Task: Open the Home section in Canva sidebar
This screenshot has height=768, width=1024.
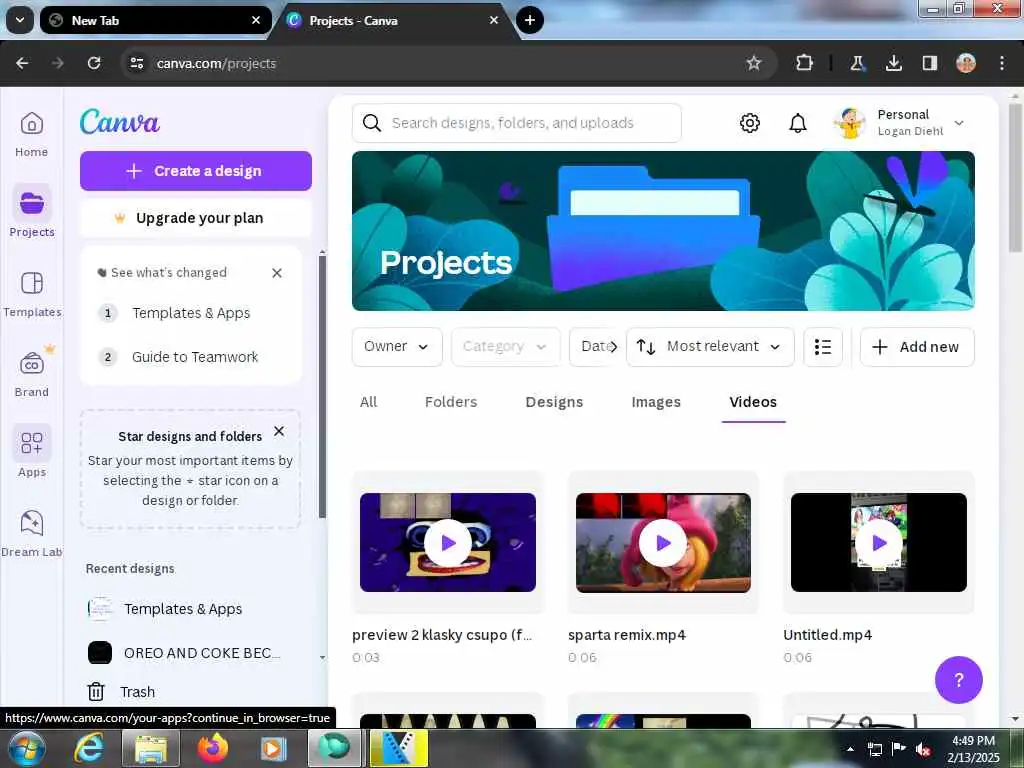Action: tap(31, 135)
